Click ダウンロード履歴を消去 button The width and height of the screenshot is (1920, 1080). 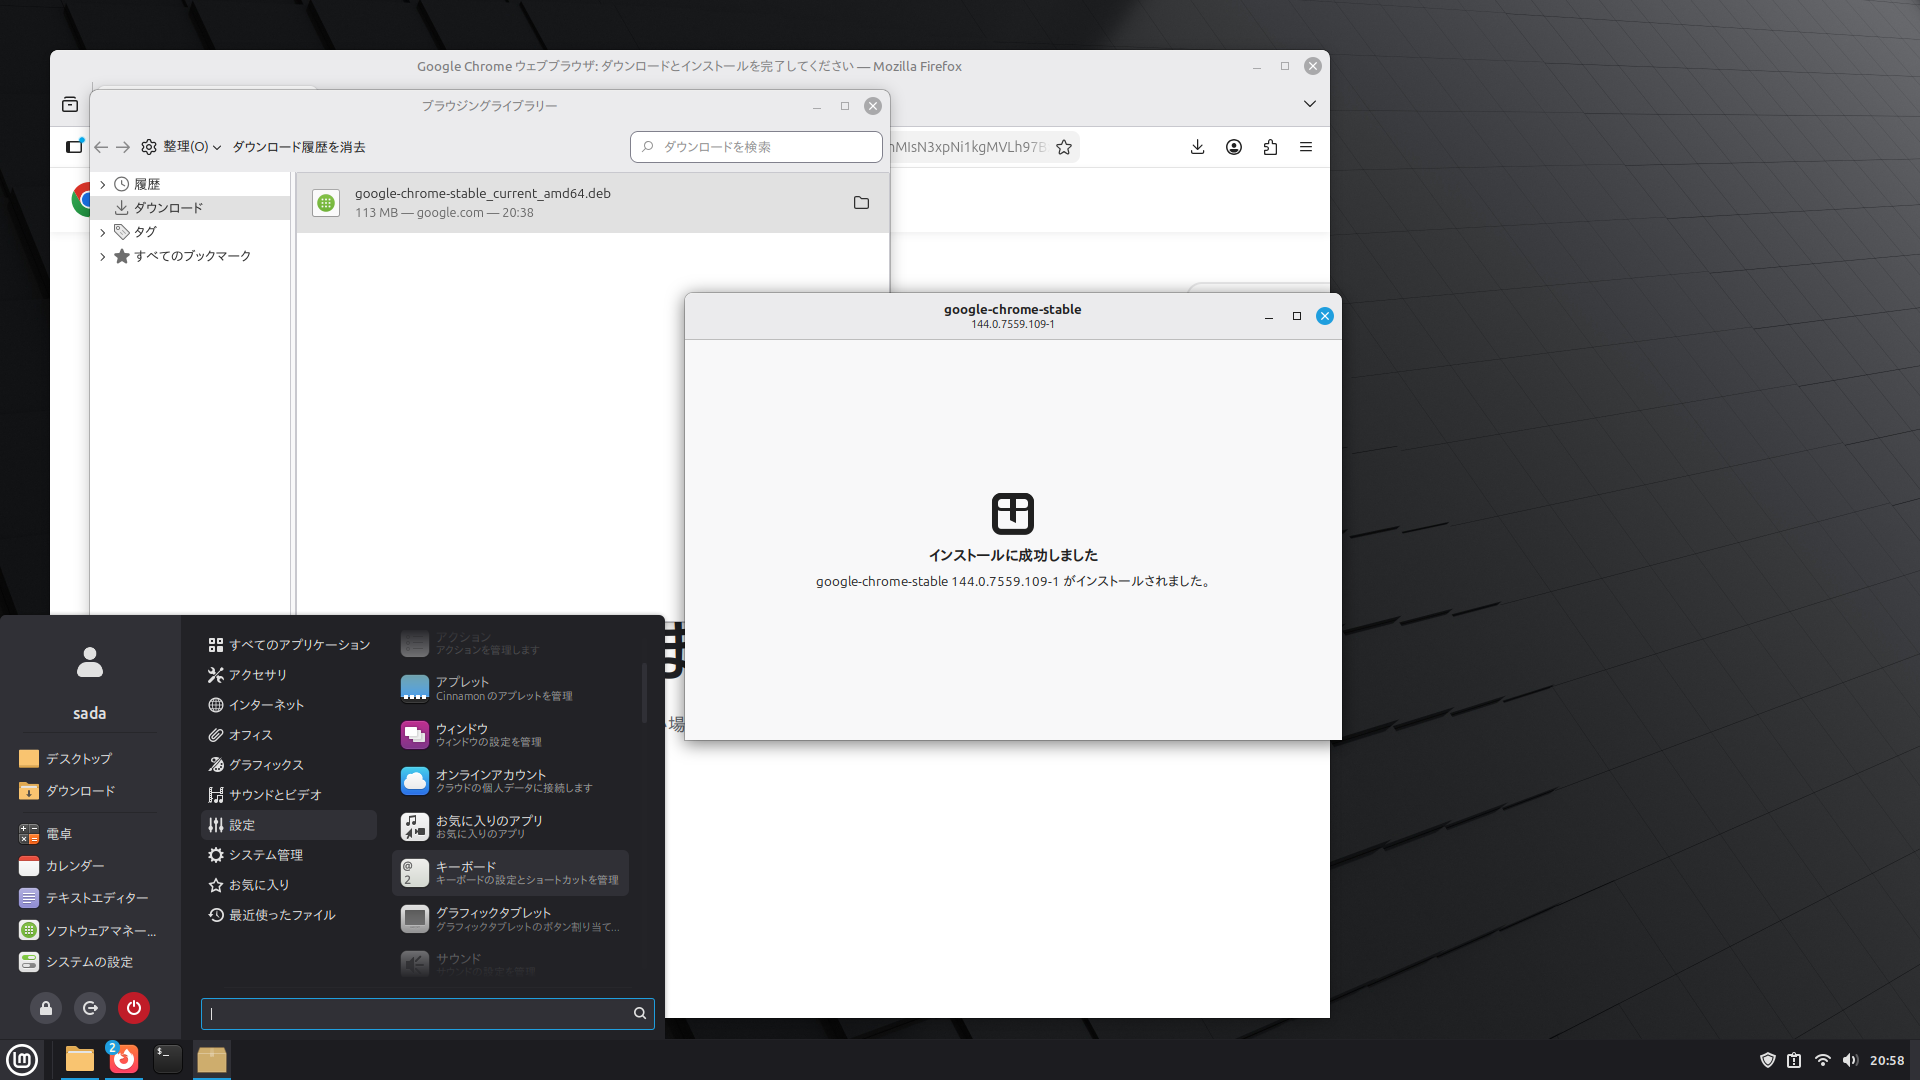pyautogui.click(x=299, y=147)
